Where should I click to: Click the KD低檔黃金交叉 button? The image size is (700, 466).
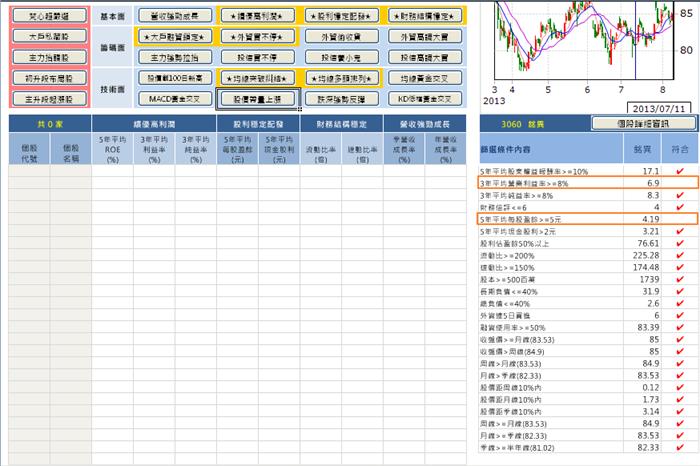tap(426, 98)
